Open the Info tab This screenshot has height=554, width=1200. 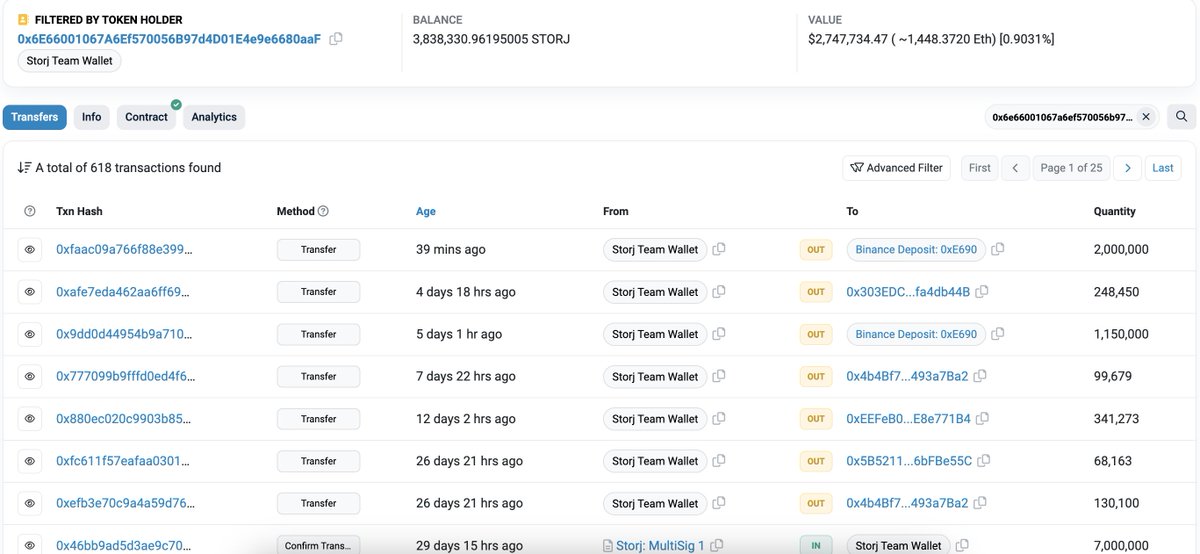pyautogui.click(x=92, y=117)
